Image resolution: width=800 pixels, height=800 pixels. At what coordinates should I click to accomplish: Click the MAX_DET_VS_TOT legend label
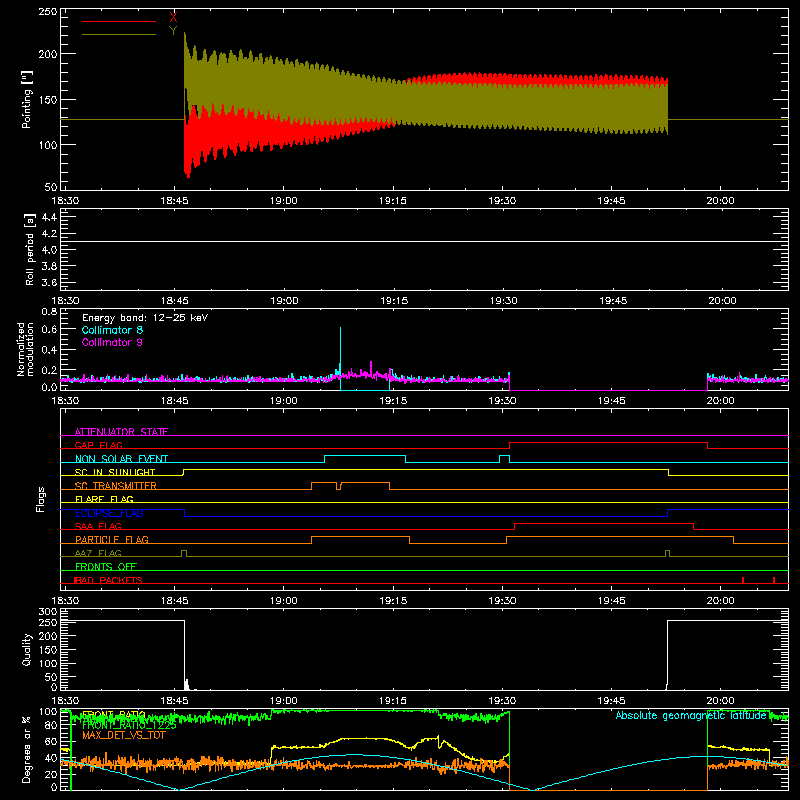tap(123, 735)
